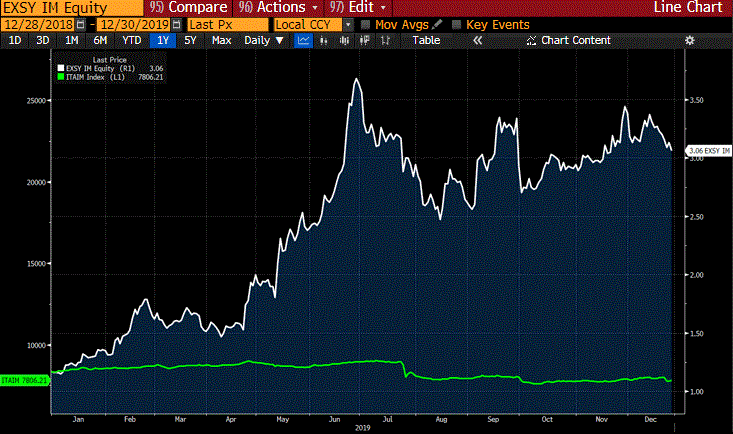Viewport: 733px width, 434px height.
Task: Switch to Table view
Action: point(426,41)
